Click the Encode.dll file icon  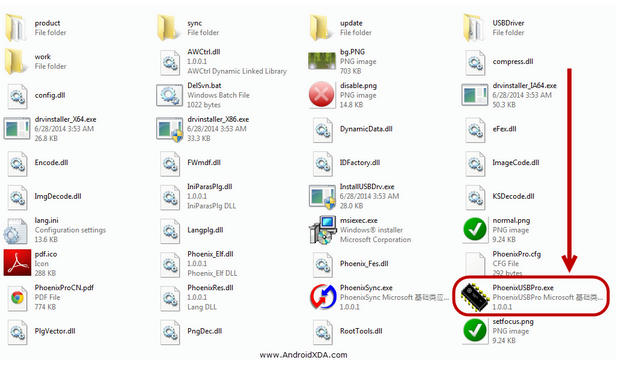(x=17, y=163)
